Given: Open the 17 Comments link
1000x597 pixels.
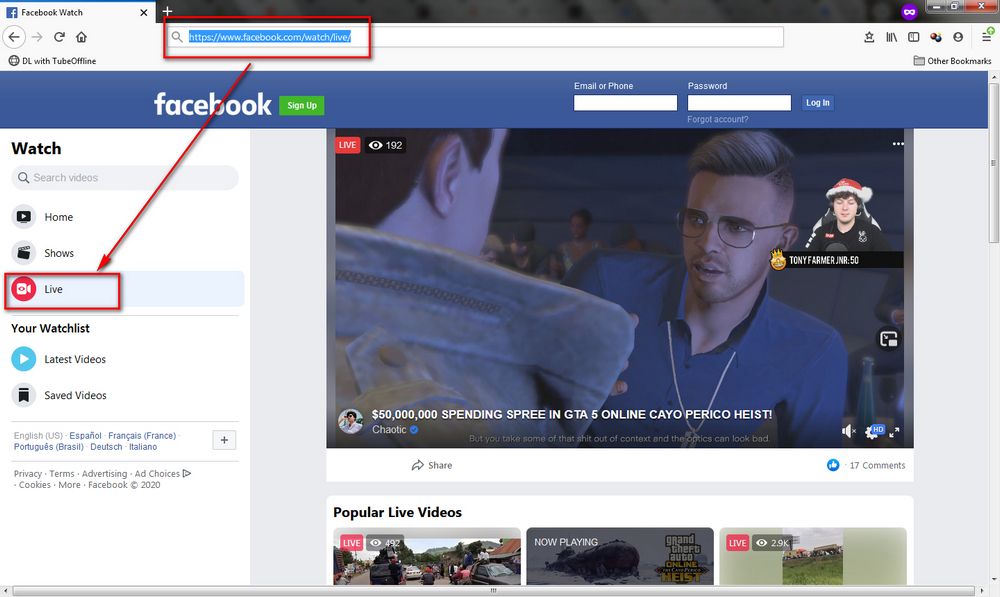Looking at the screenshot, I should coord(877,466).
